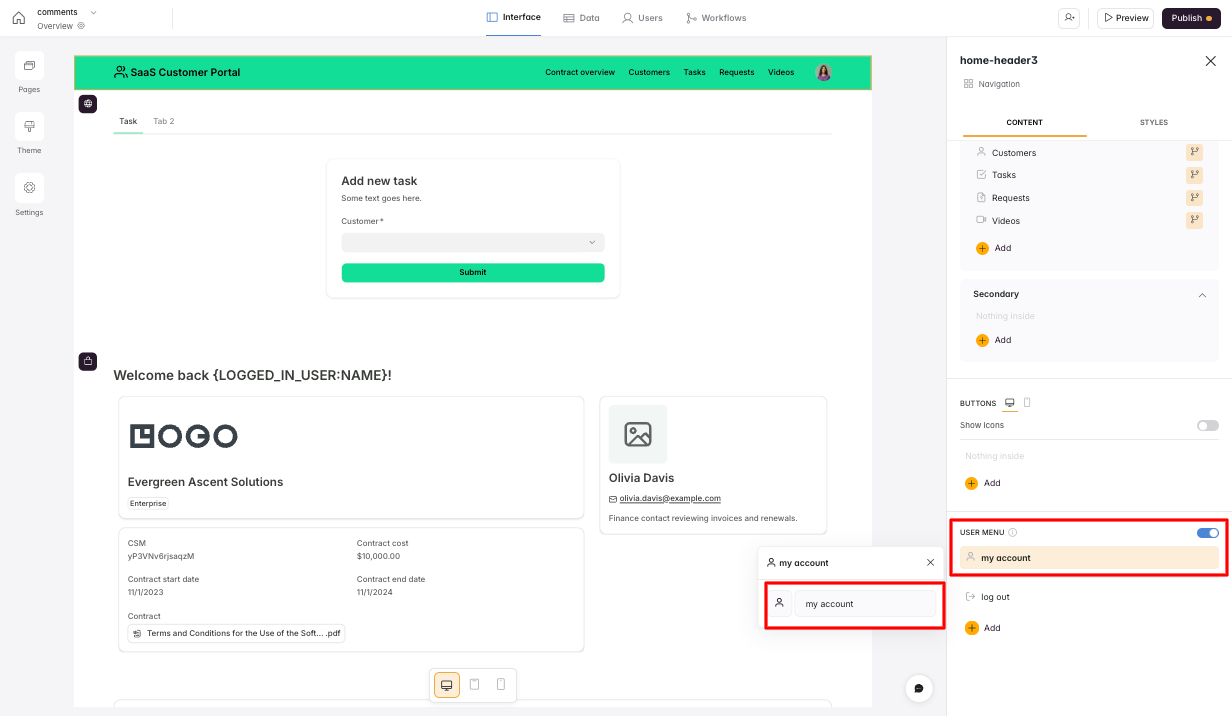Open the Customer dropdown field

point(472,242)
